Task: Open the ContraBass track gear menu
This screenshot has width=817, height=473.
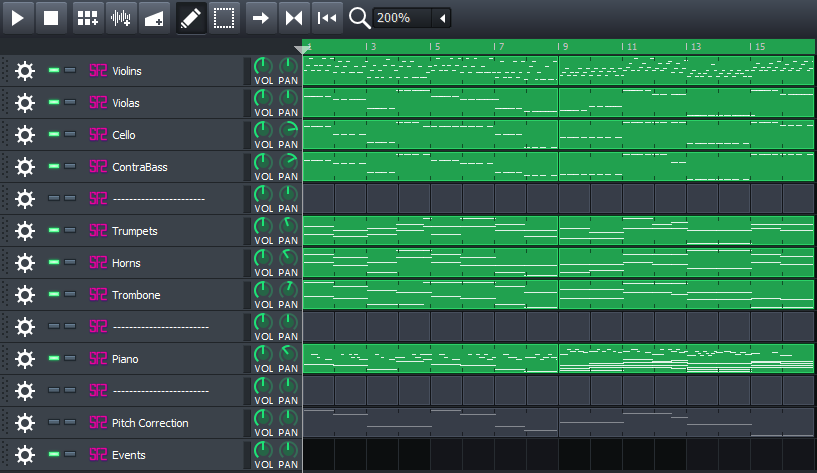Action: click(24, 167)
